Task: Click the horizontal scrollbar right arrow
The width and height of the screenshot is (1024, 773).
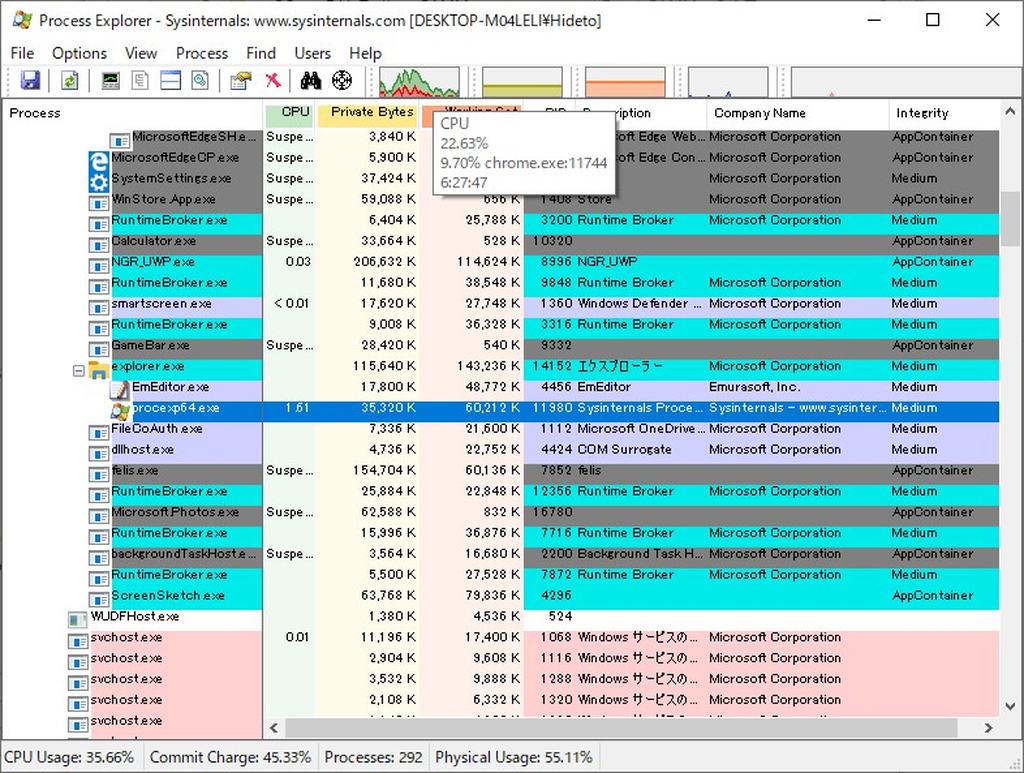Action: (x=986, y=728)
